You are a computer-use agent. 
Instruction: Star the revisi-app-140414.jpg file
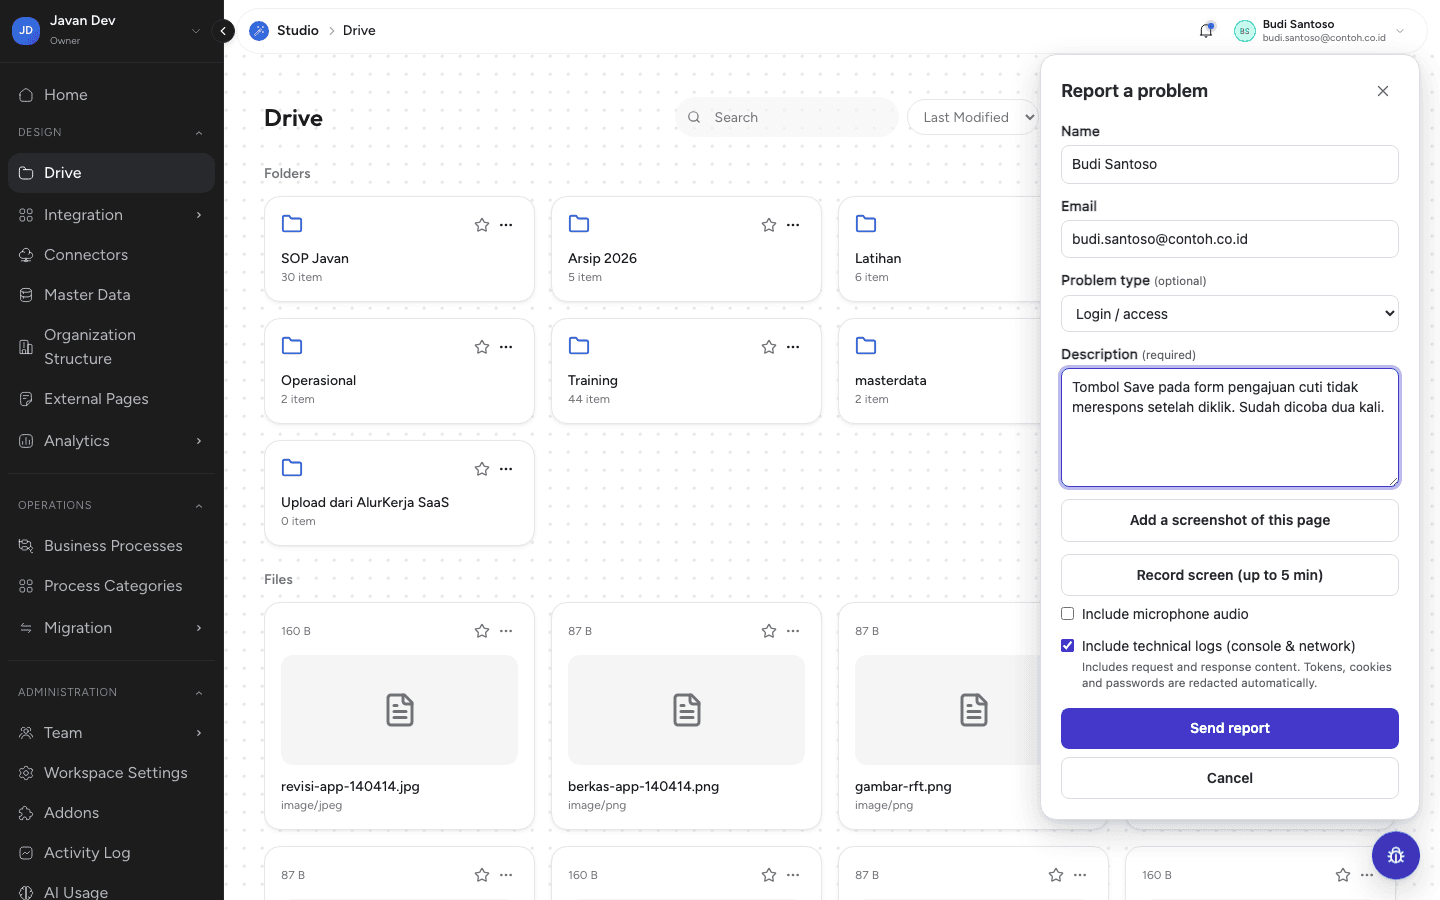tap(482, 631)
